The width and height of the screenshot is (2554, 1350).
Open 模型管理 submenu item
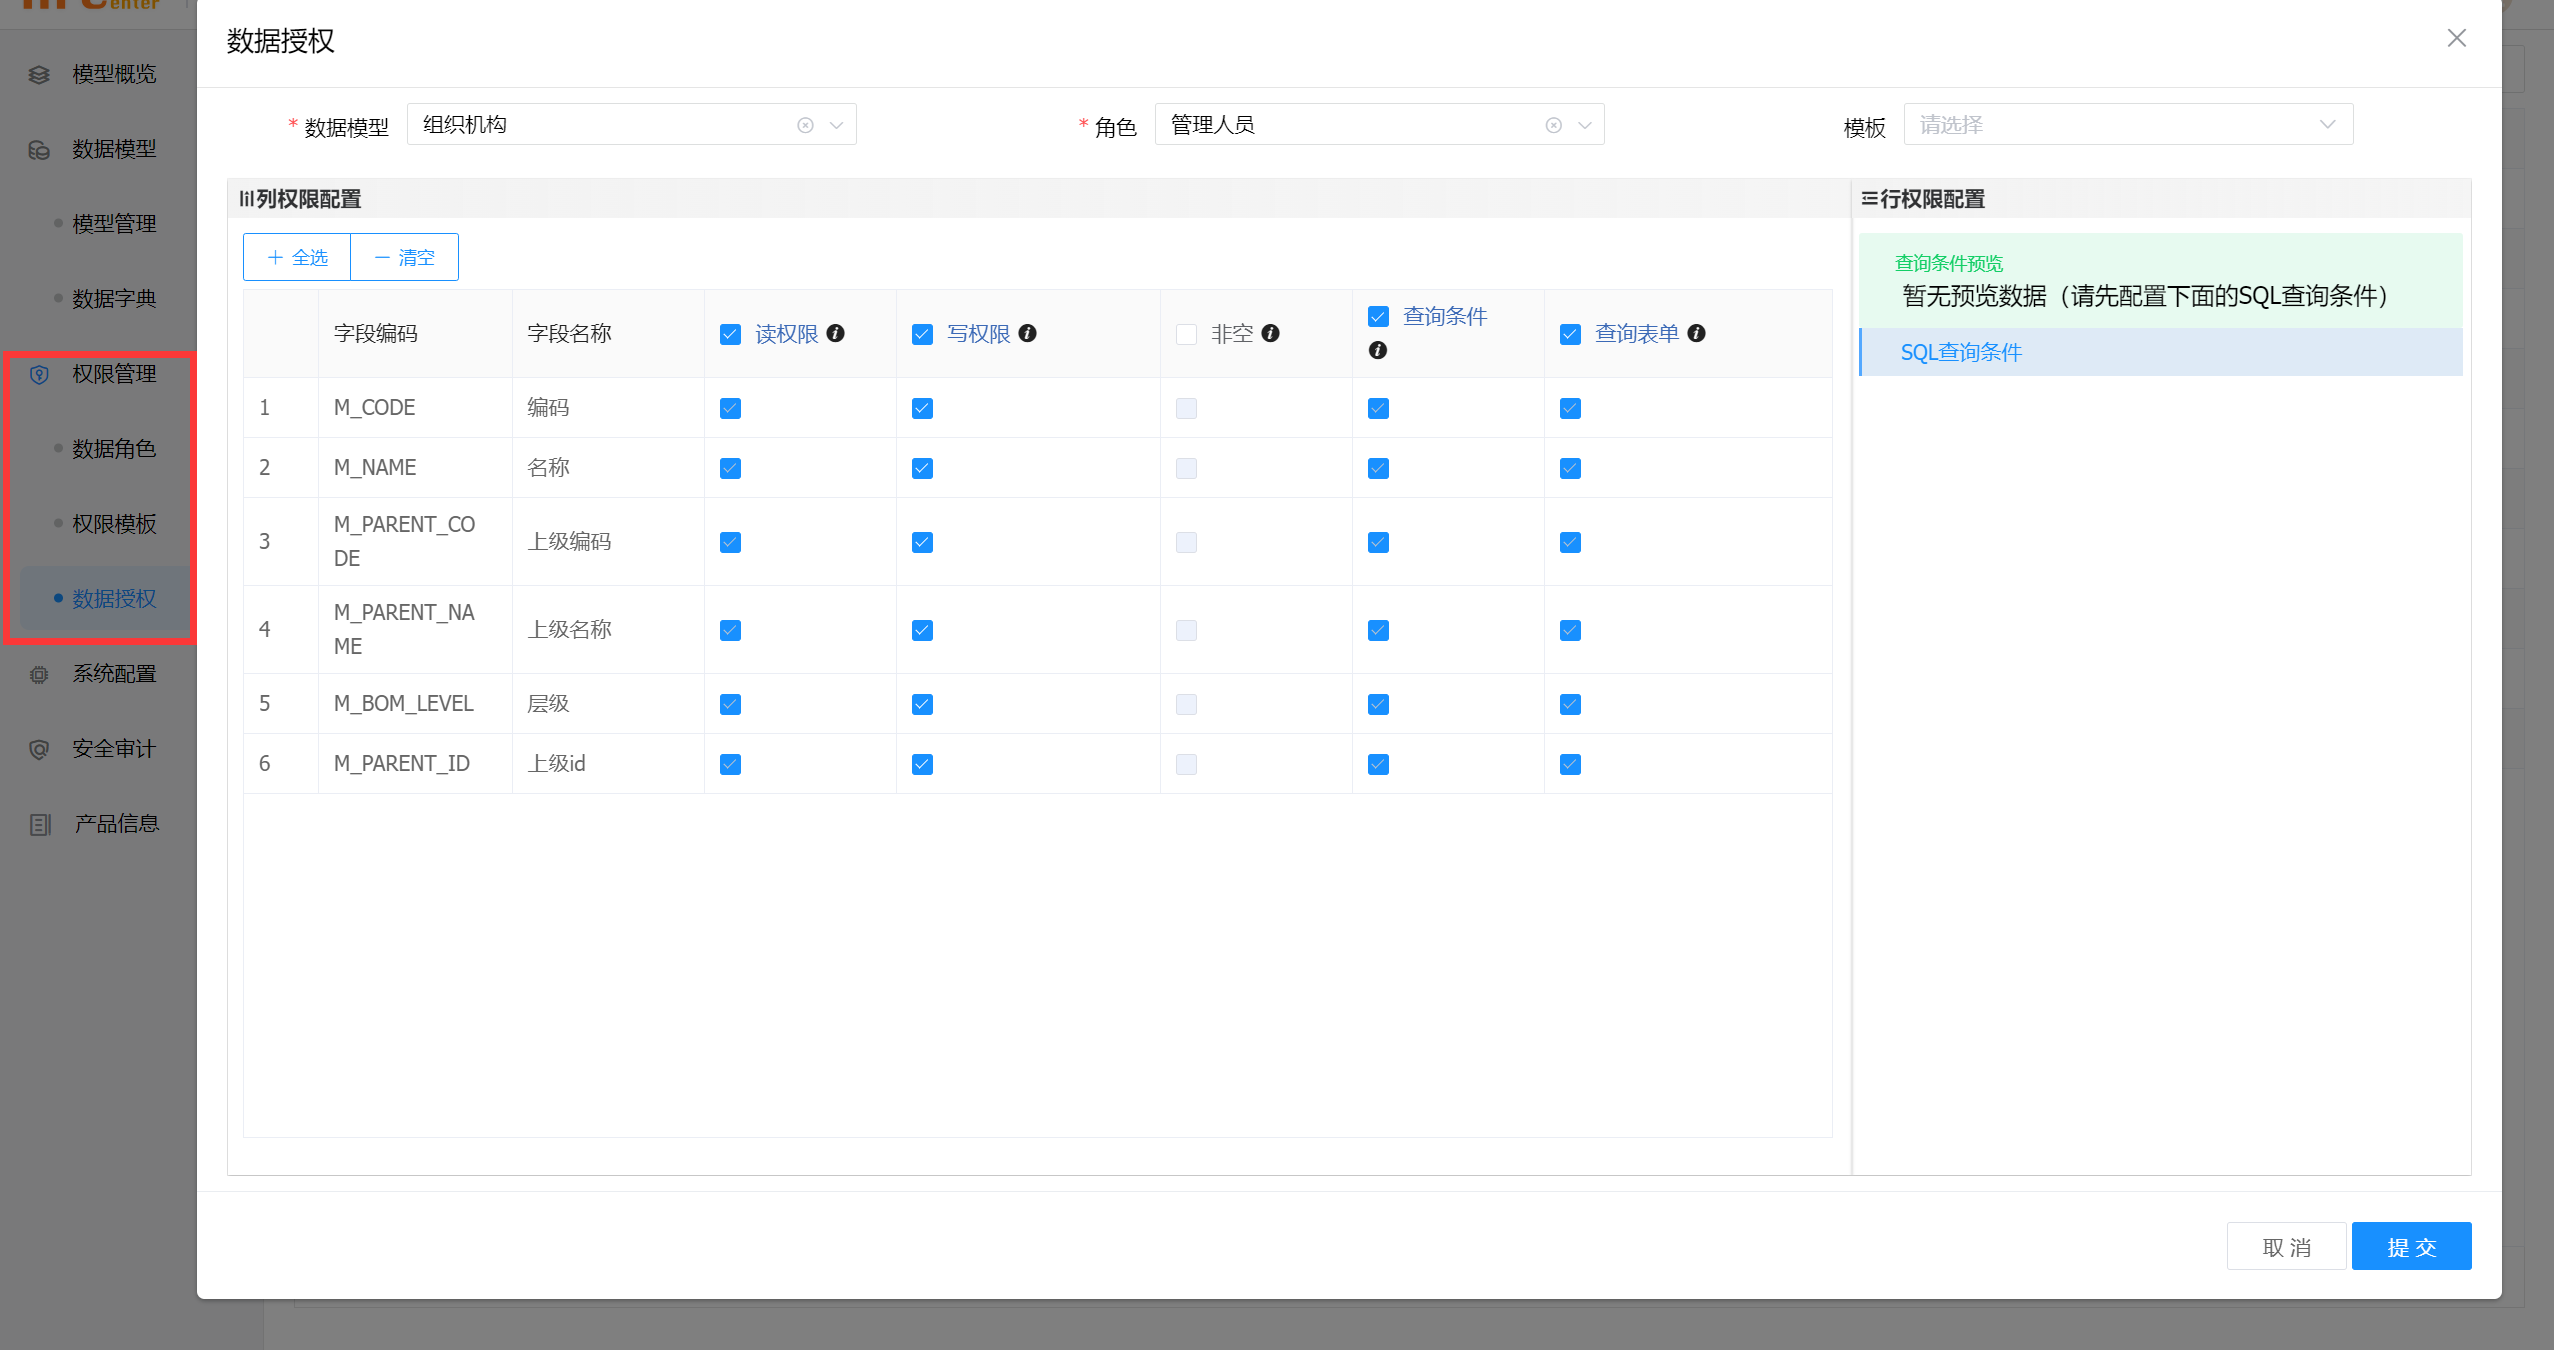(x=114, y=224)
